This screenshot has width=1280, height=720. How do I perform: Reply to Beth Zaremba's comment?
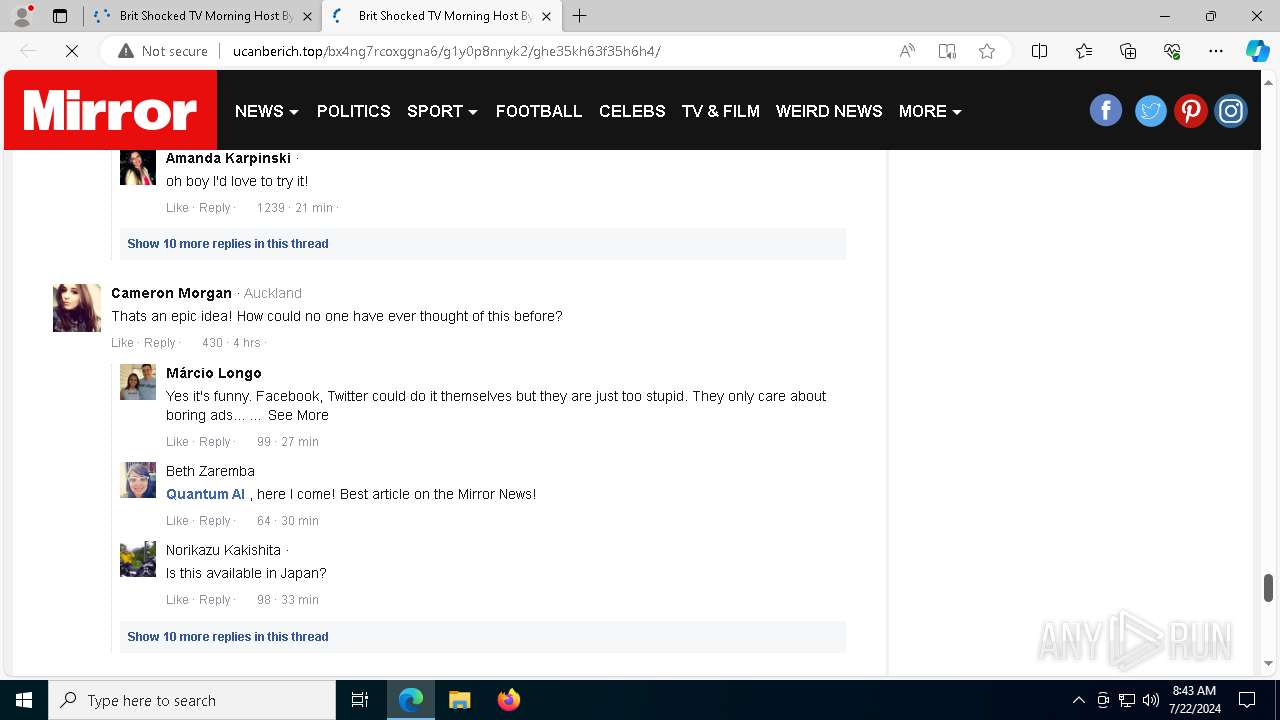coord(215,520)
